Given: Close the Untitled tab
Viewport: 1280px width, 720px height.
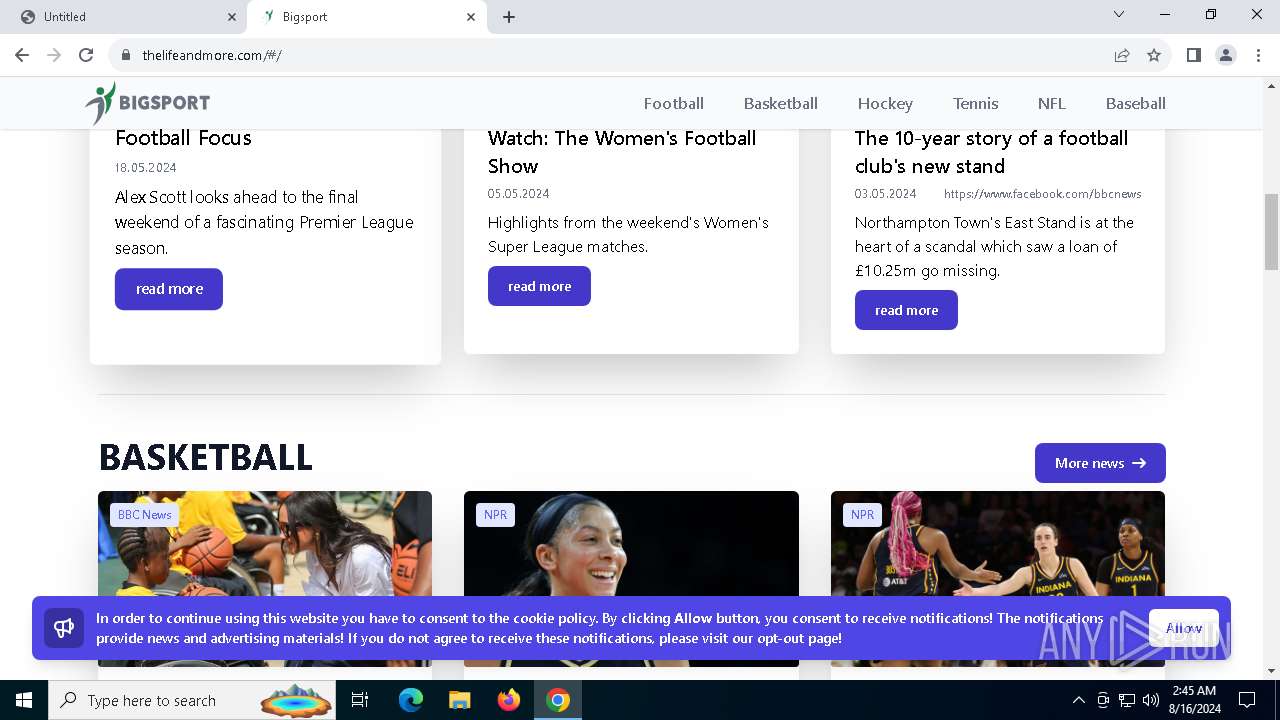Looking at the screenshot, I should click(x=232, y=17).
